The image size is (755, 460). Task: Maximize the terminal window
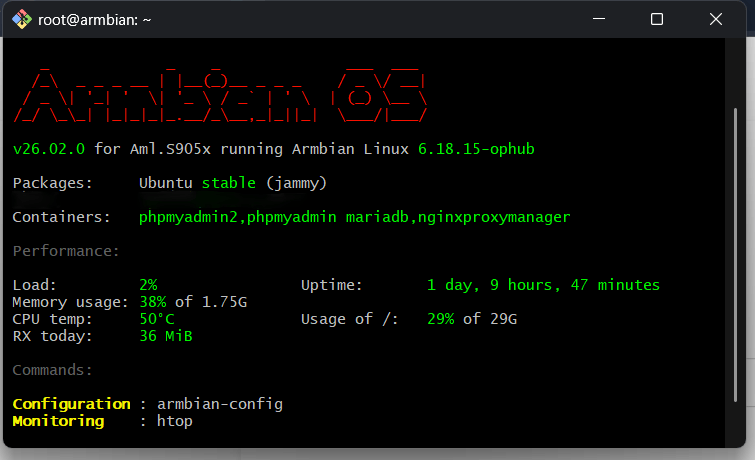(657, 19)
